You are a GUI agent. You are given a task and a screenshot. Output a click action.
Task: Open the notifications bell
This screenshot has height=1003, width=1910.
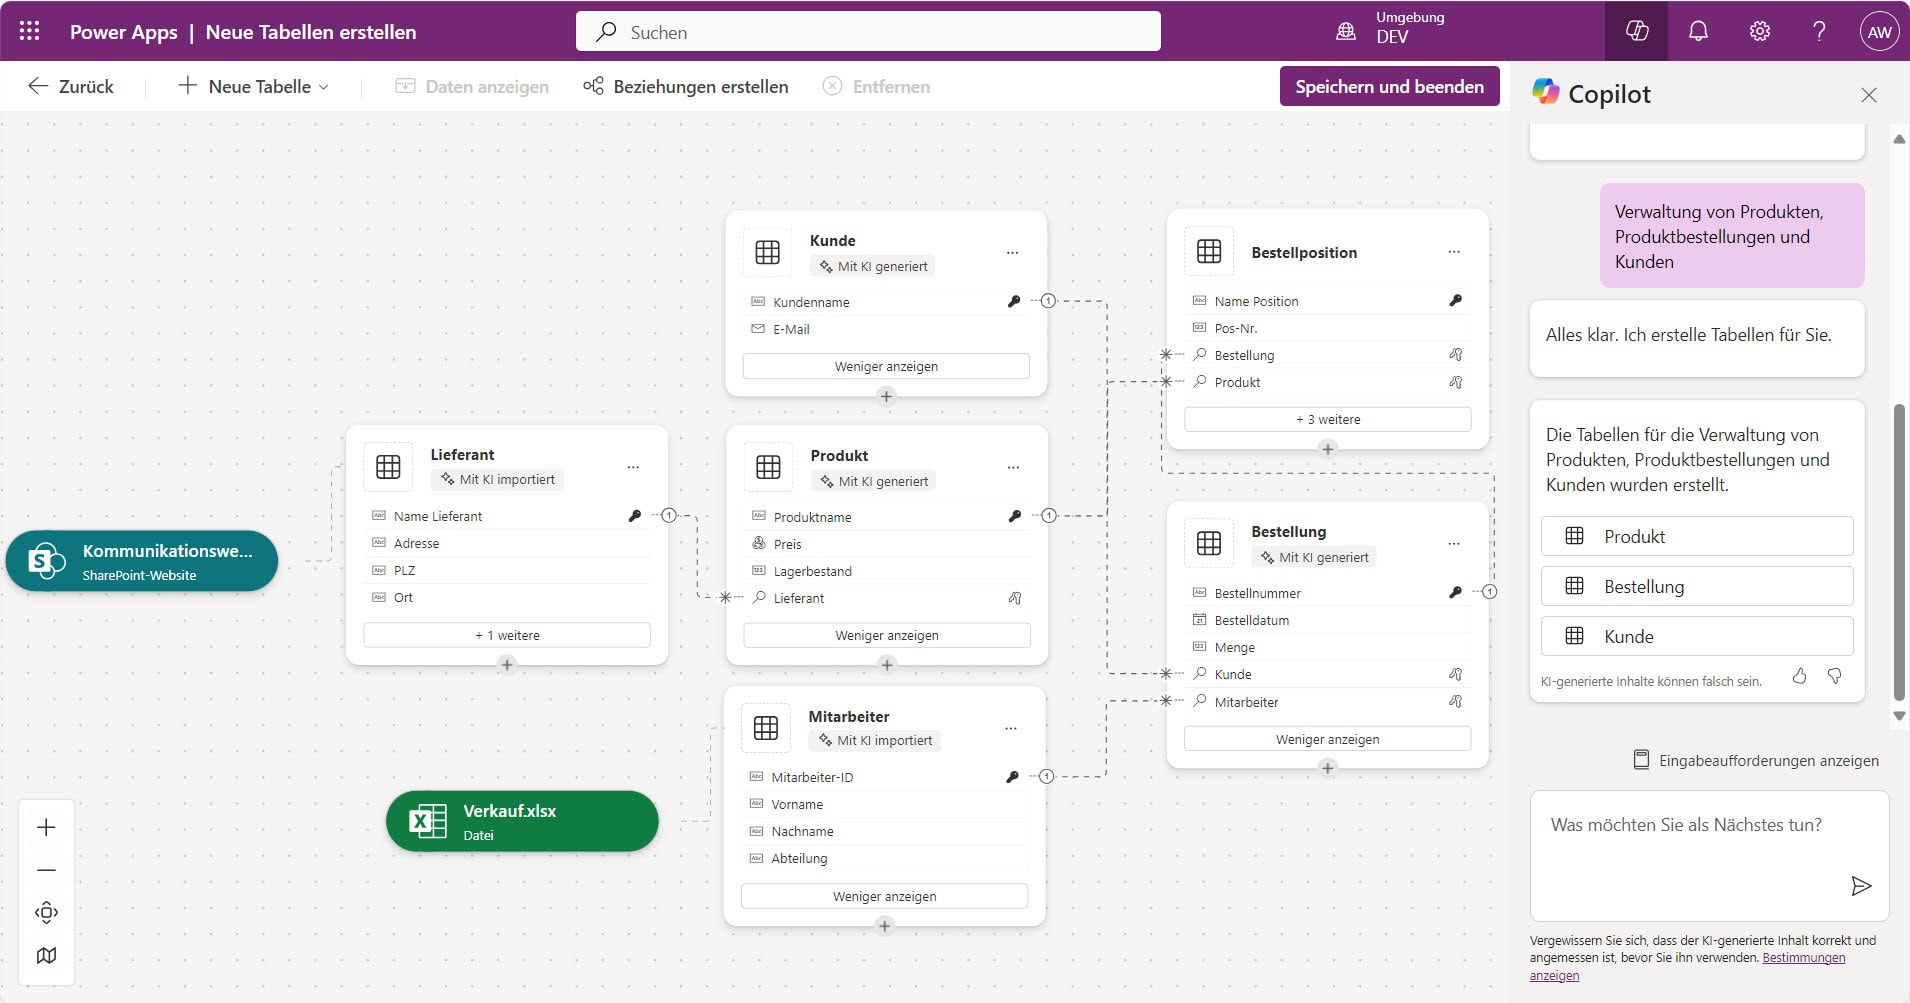tap(1698, 31)
